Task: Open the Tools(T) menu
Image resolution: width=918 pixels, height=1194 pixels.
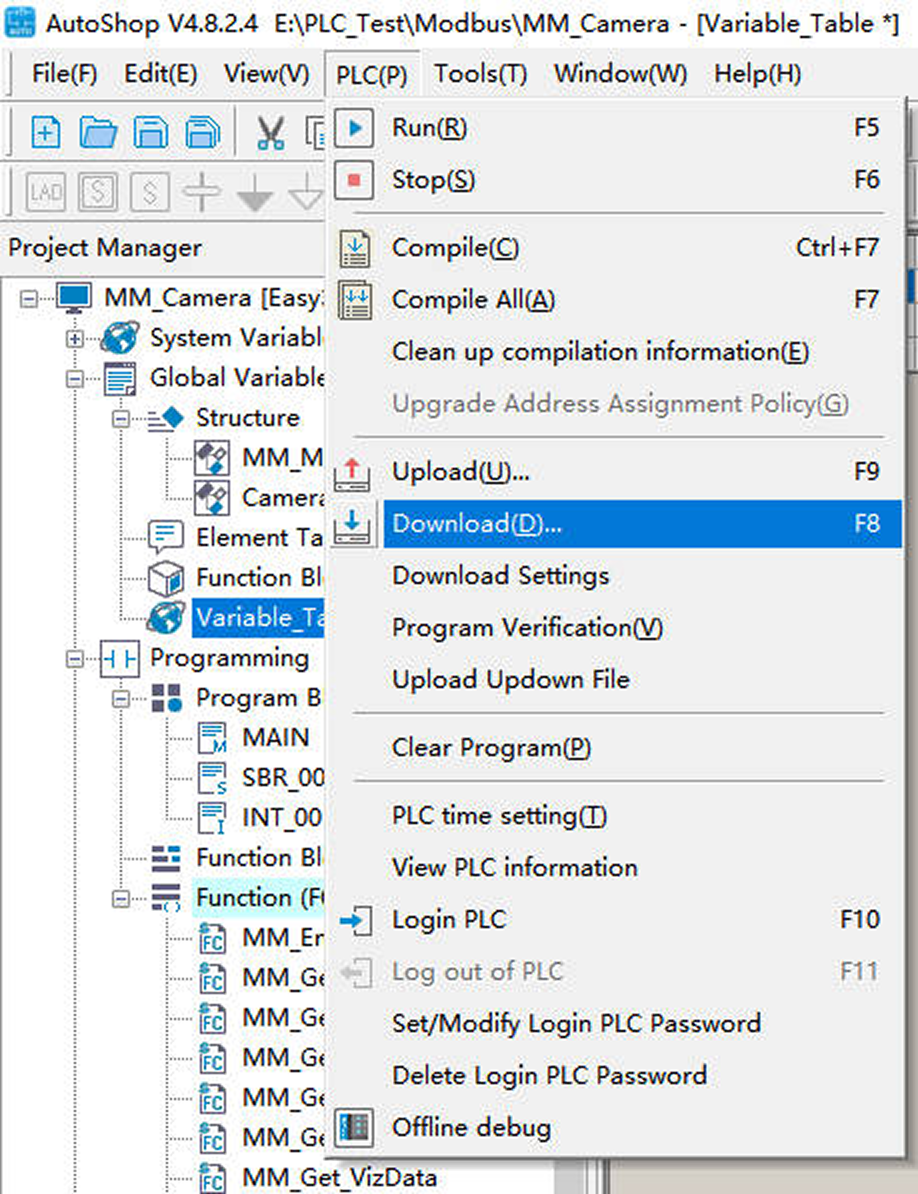Action: tap(480, 74)
